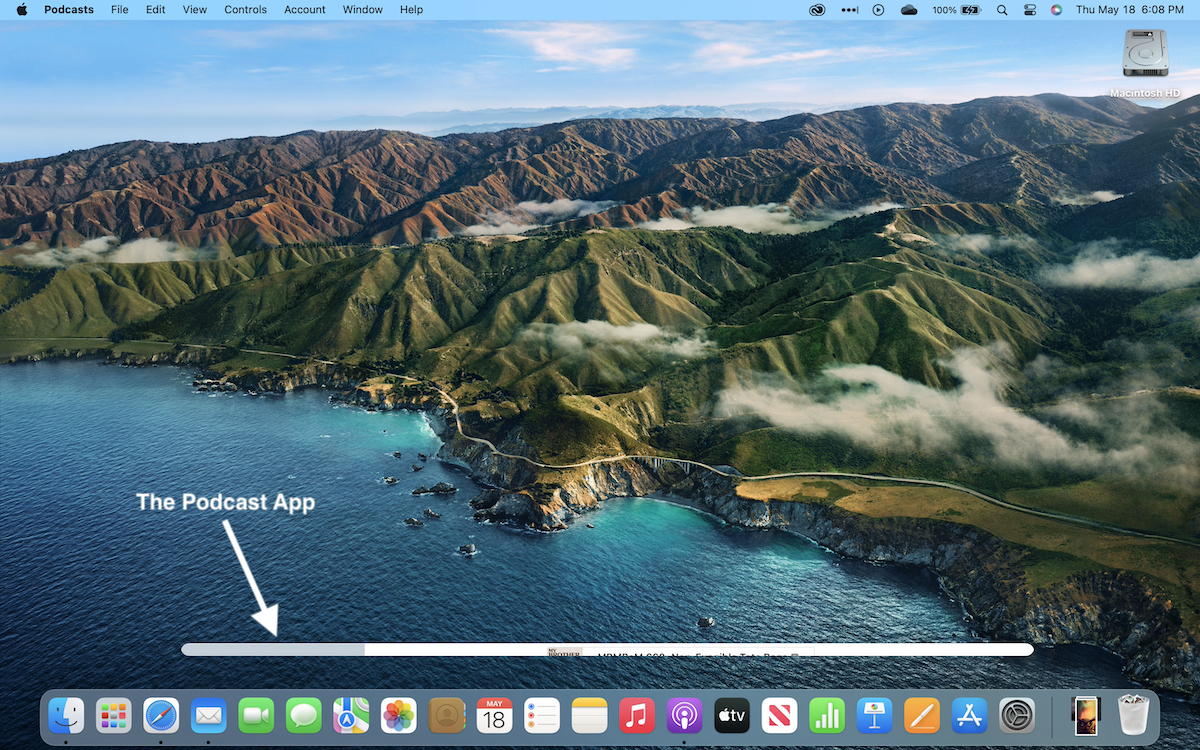Open the Mail app in Dock

click(x=209, y=716)
